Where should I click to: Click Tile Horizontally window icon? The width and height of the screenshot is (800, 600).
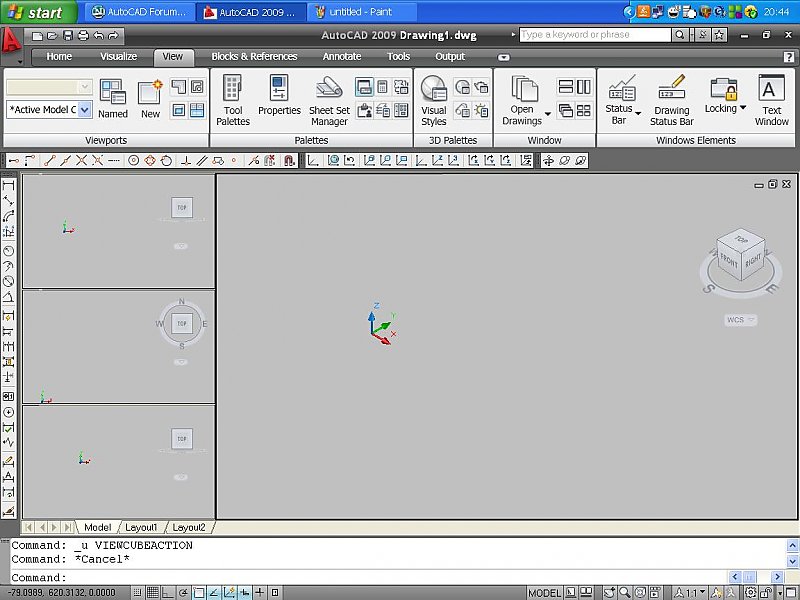566,87
